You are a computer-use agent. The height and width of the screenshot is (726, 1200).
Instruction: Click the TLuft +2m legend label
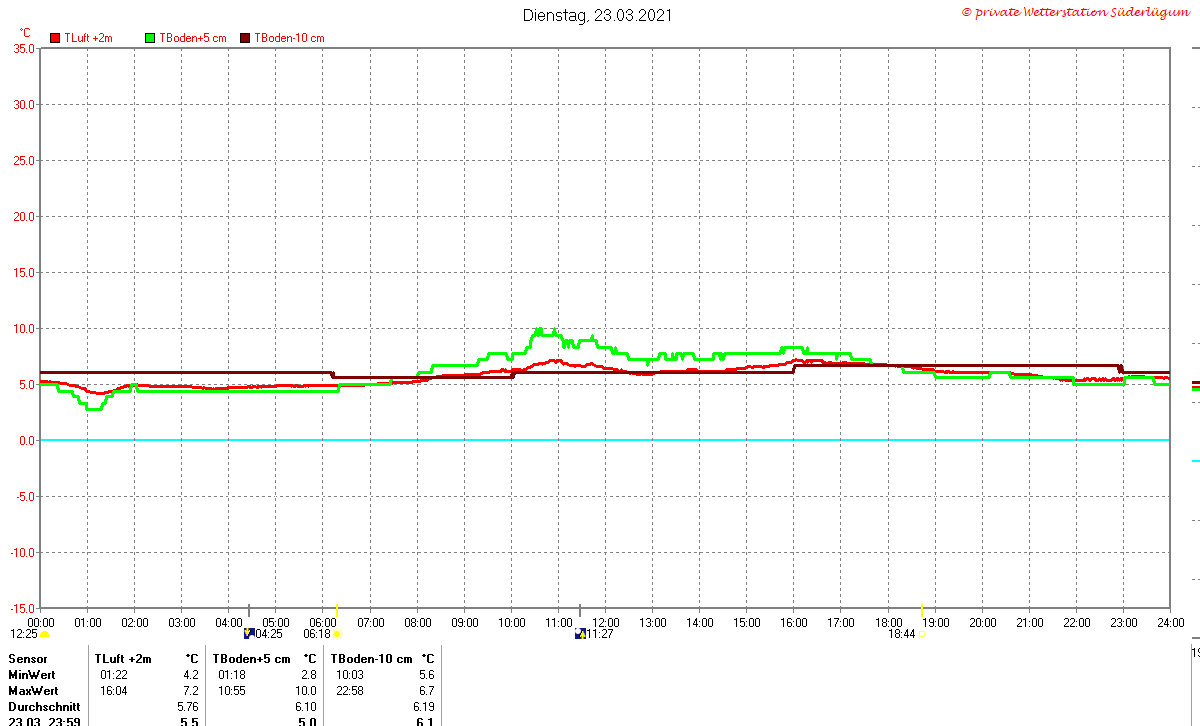pyautogui.click(x=88, y=38)
